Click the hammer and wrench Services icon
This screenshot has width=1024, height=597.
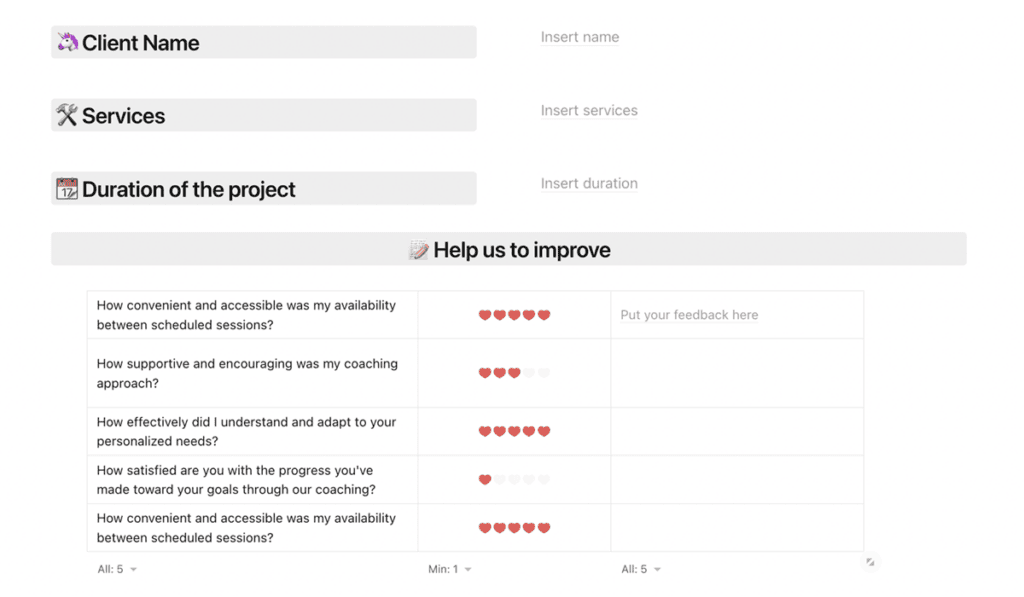click(x=65, y=115)
